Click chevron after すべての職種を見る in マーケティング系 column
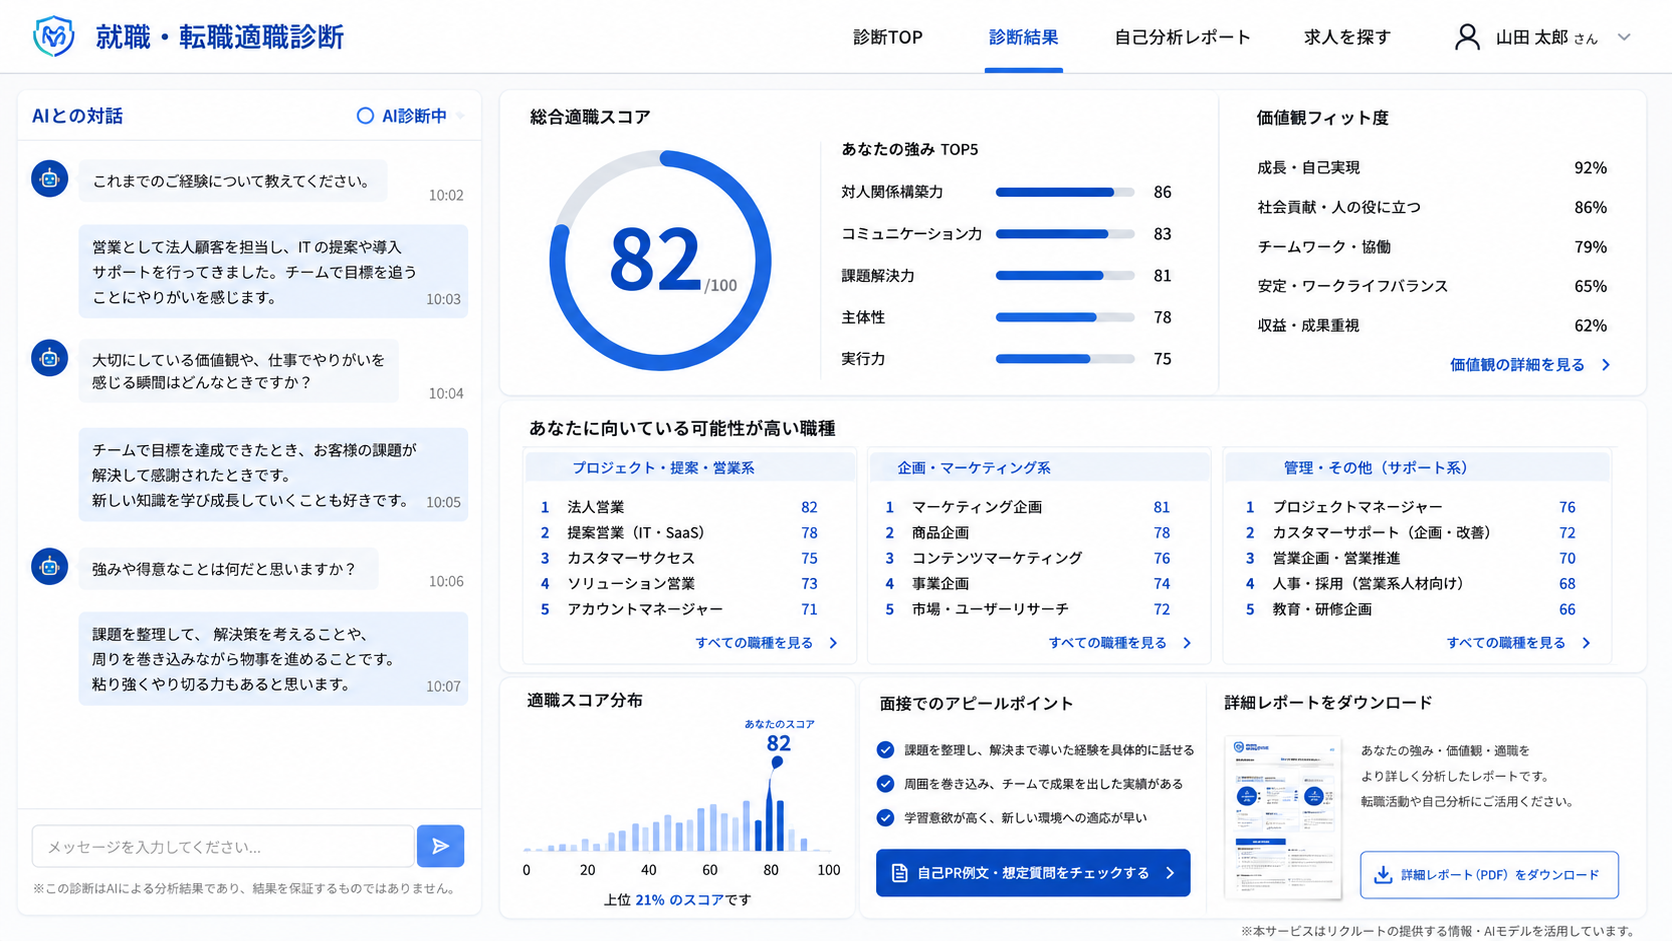 click(1187, 643)
